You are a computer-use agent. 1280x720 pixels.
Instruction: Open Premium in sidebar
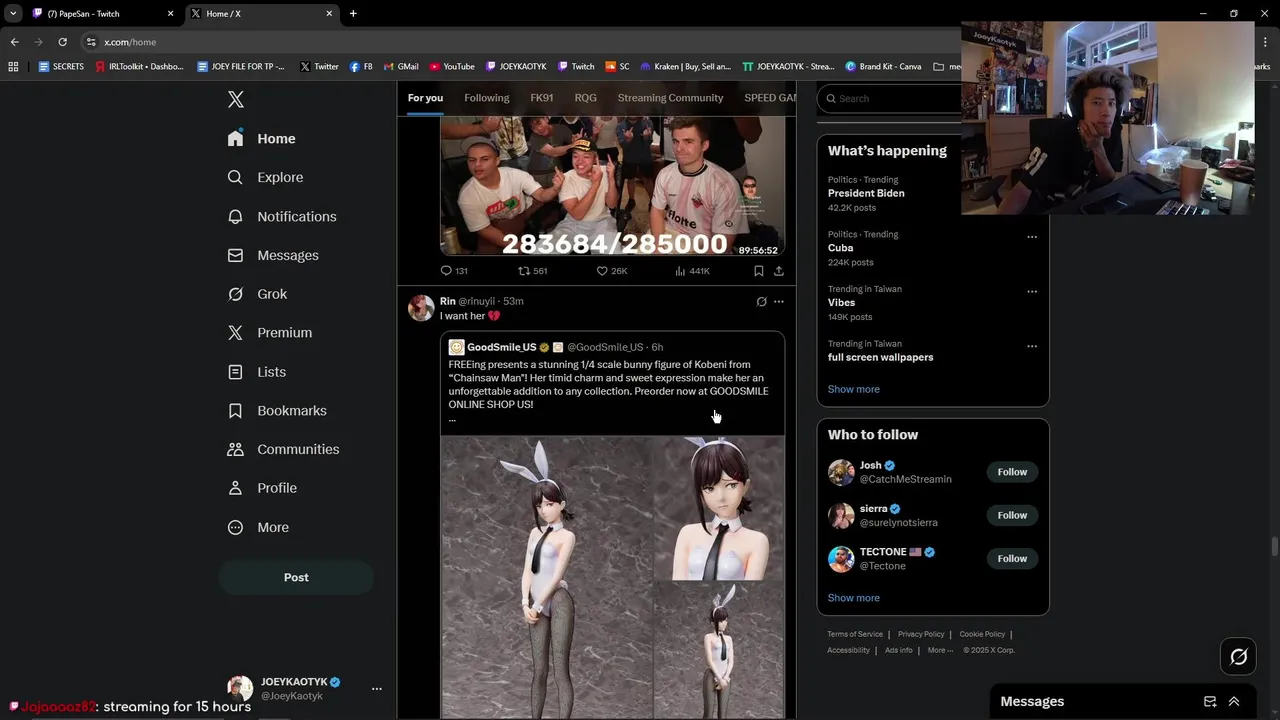tap(270, 333)
